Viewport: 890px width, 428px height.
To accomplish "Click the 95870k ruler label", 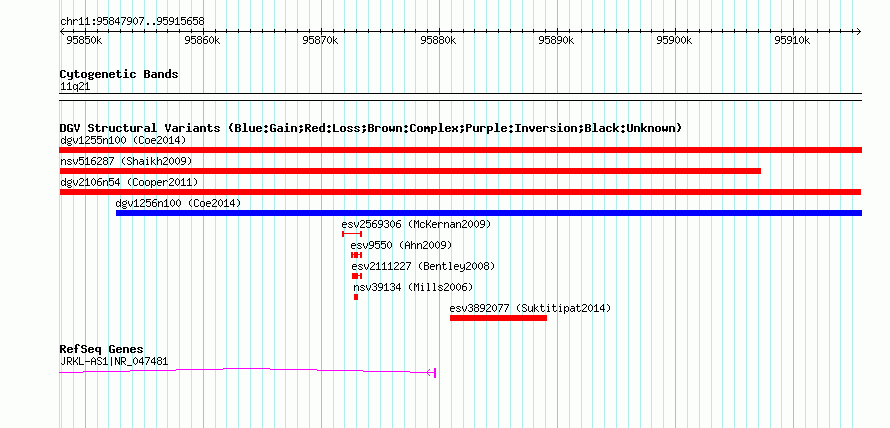I will [321, 40].
